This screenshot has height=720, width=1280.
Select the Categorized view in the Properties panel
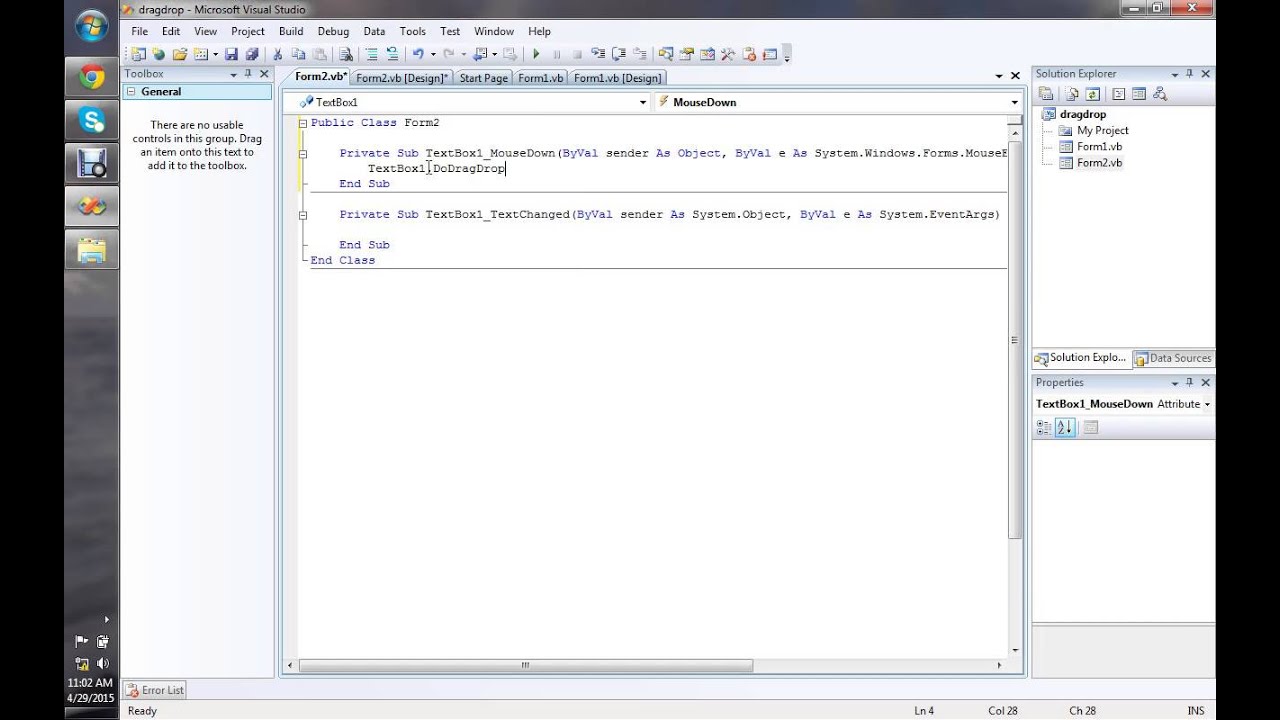coord(1044,427)
